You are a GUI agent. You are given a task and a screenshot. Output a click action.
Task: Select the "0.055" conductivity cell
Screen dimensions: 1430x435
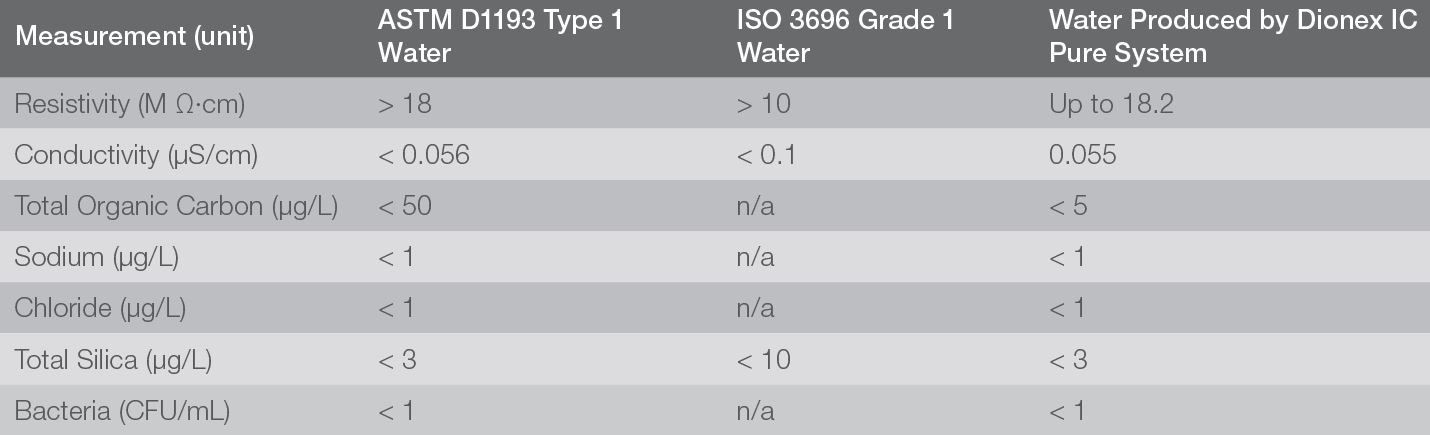pyautogui.click(x=1083, y=155)
